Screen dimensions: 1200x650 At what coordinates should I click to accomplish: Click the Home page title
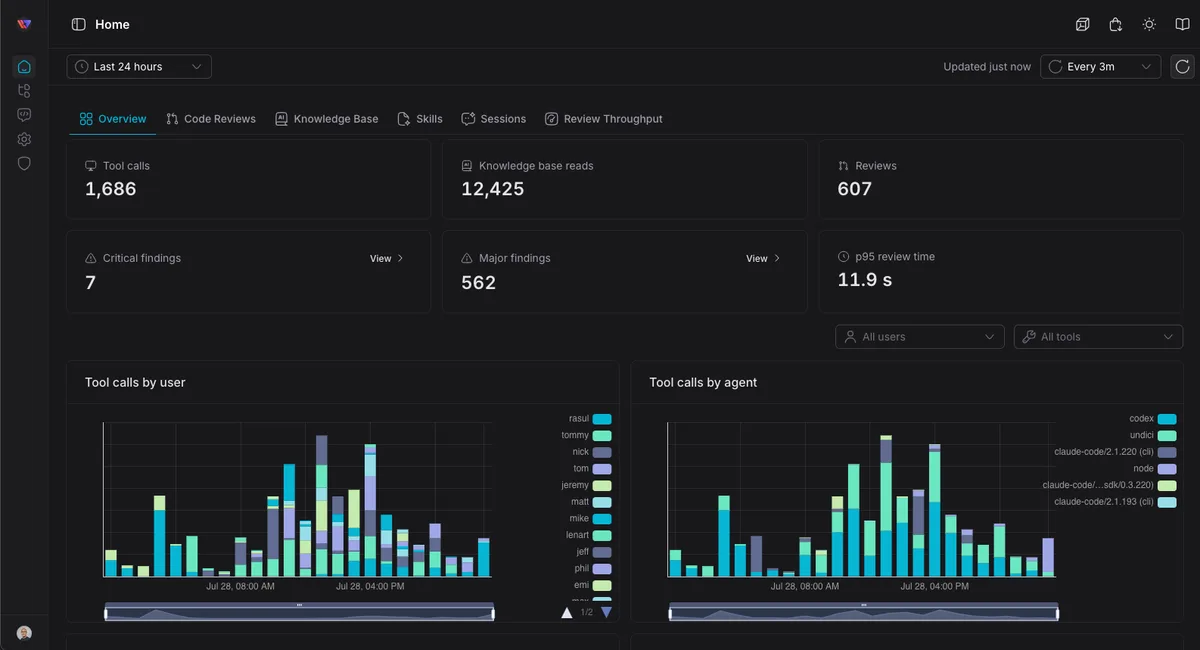tap(112, 24)
